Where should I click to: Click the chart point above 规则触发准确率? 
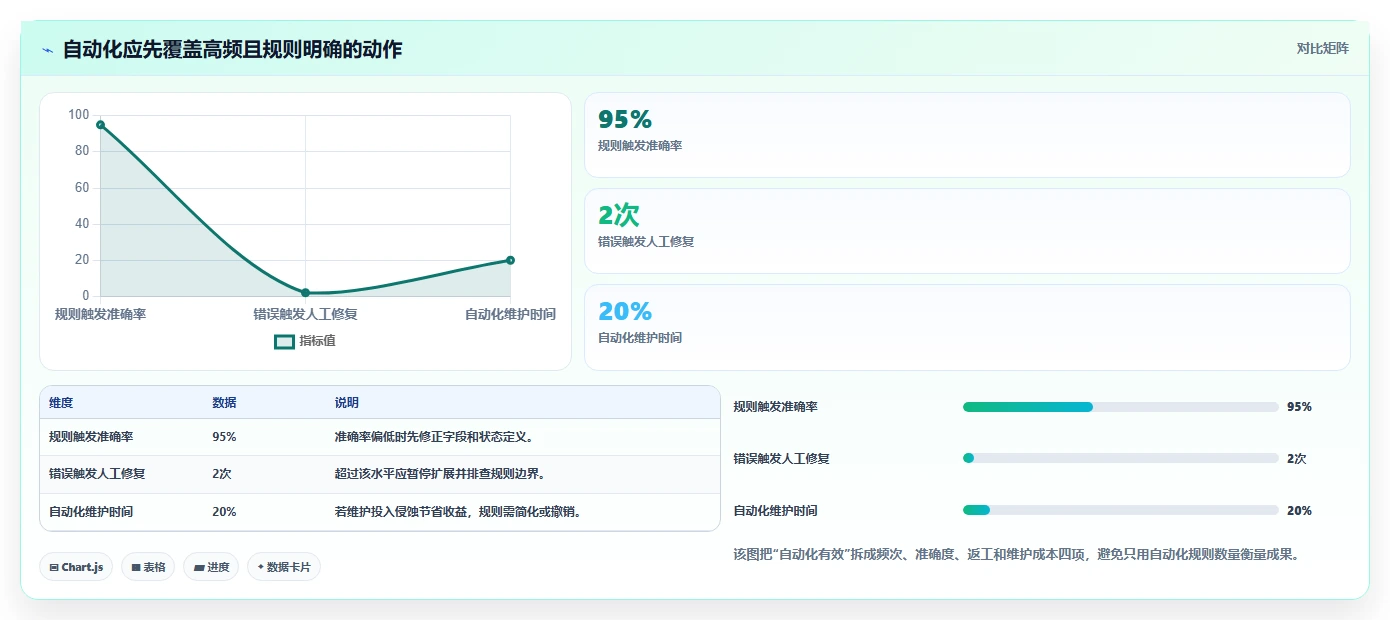pos(100,124)
